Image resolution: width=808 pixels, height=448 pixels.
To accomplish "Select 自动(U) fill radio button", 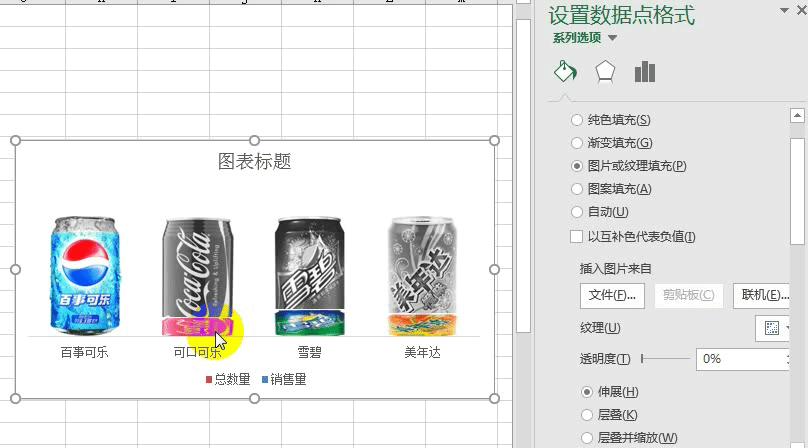I will click(x=577, y=212).
